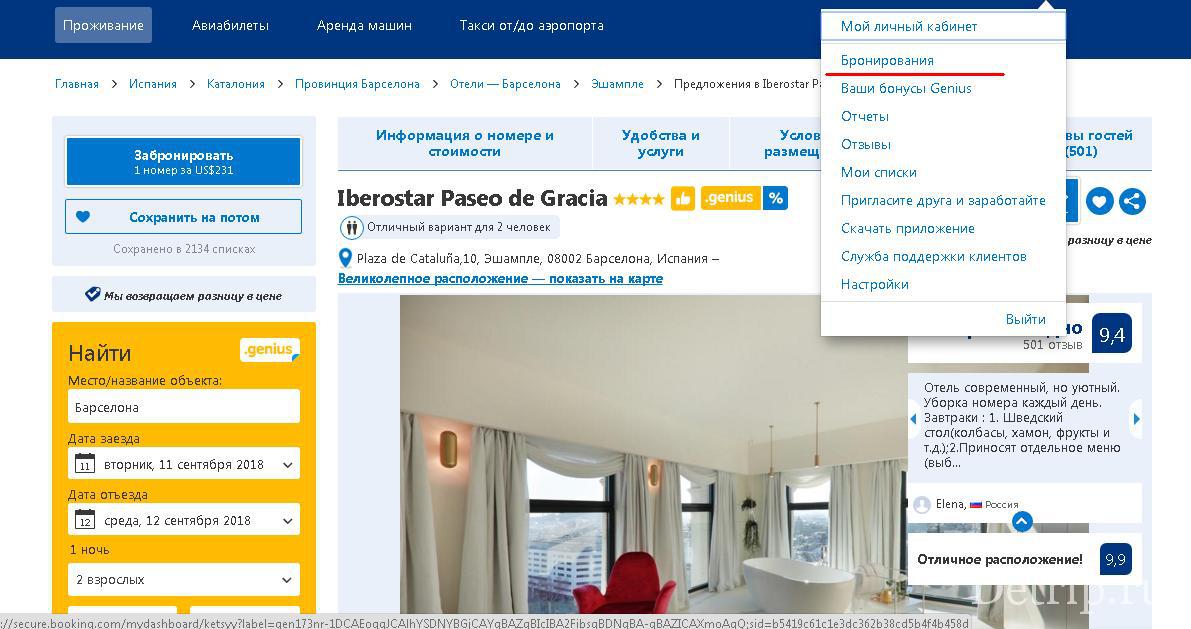
Task: Click the calendar icon in check-in date field
Action: [x=85, y=464]
